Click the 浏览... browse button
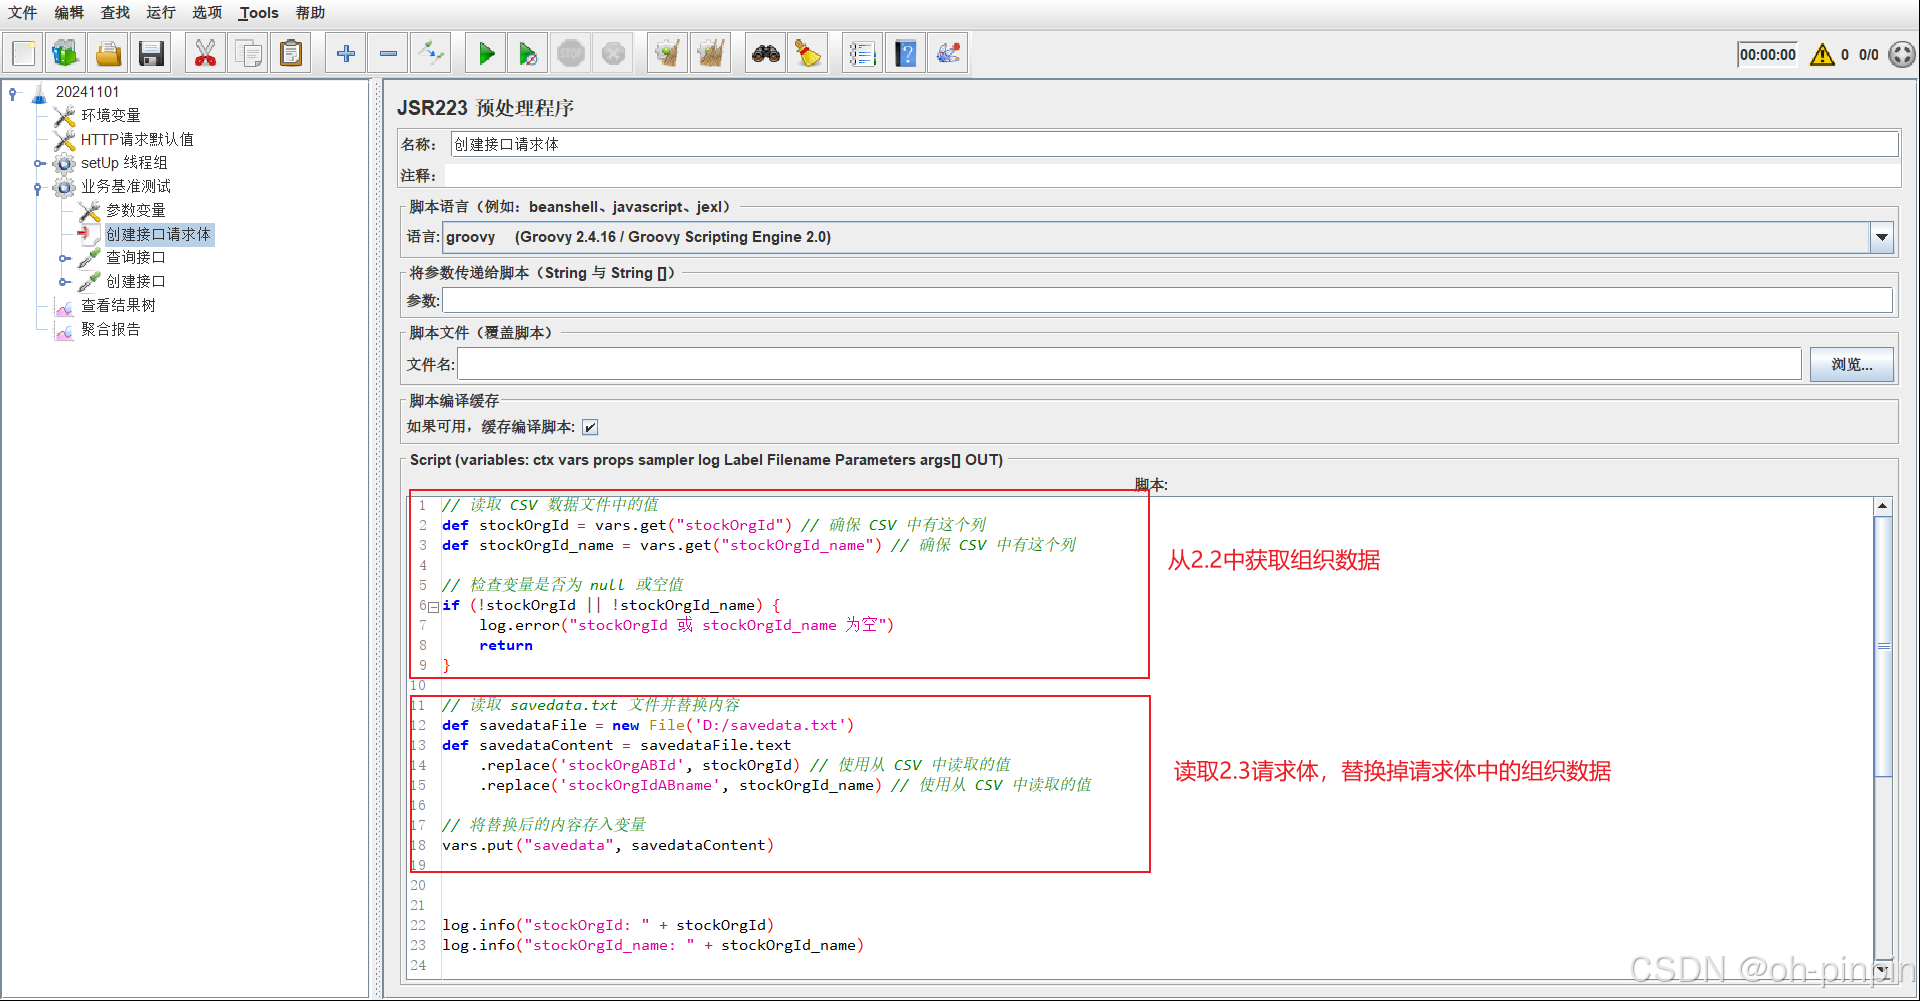This screenshot has height=1001, width=1920. click(x=1852, y=365)
